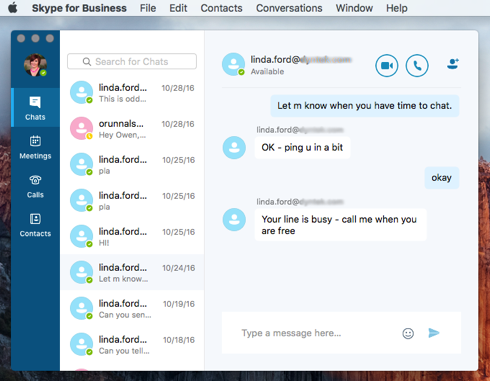Open the 10/19/16 'Can you sen...' chat
490x381 pixels.
[x=132, y=308]
